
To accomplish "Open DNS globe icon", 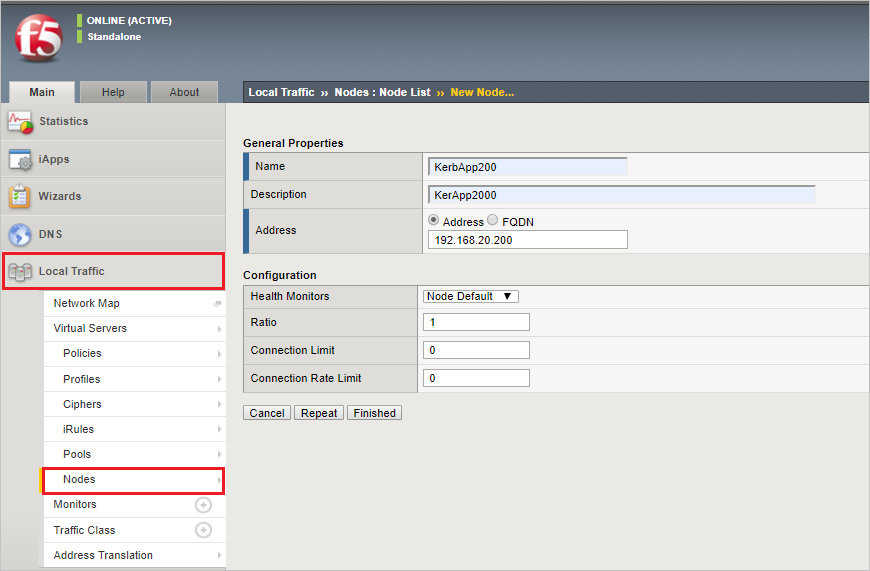I will (20, 234).
